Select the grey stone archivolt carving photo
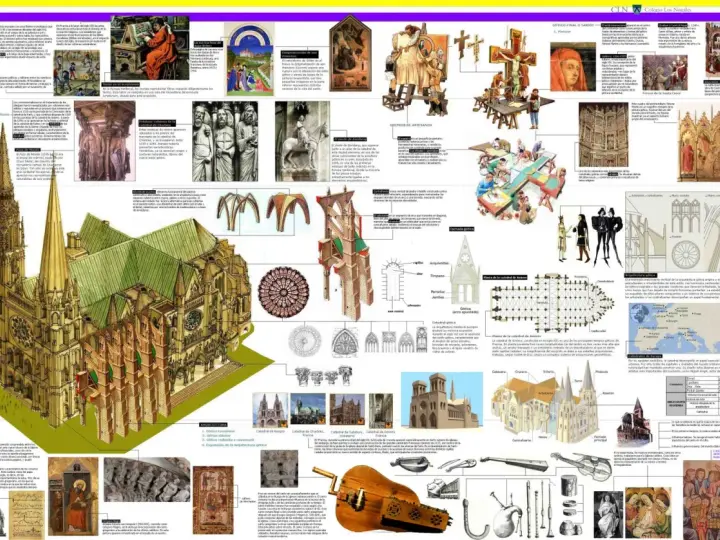 (x=147, y=479)
